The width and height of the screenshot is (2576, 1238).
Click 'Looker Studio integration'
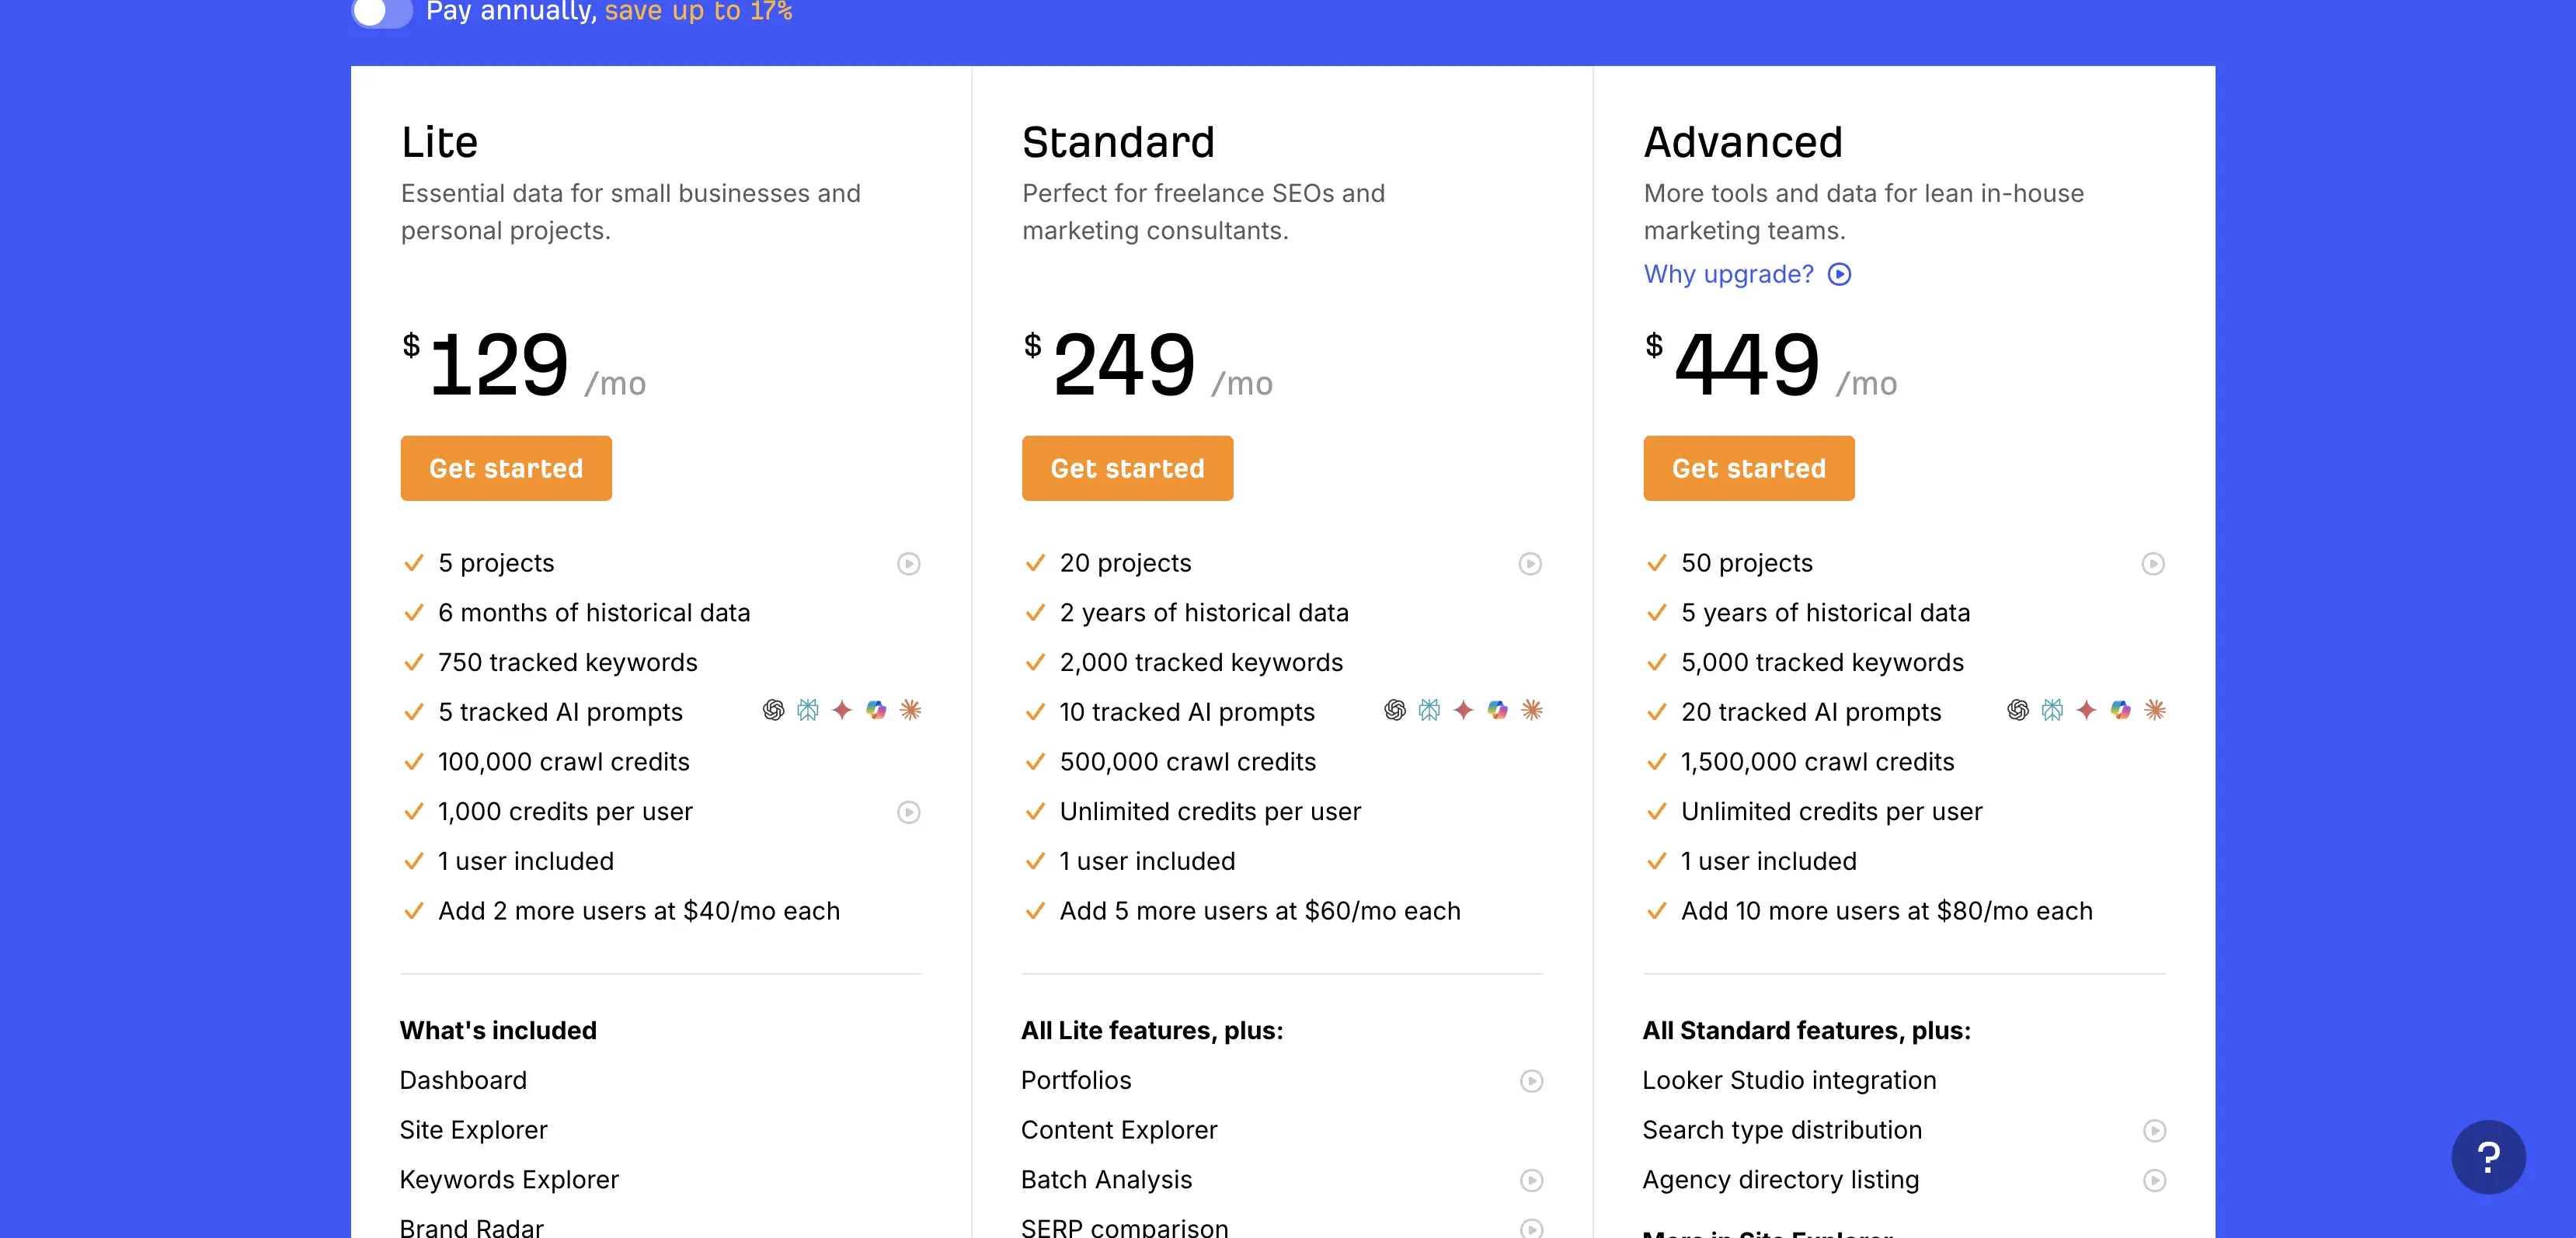point(1790,1081)
